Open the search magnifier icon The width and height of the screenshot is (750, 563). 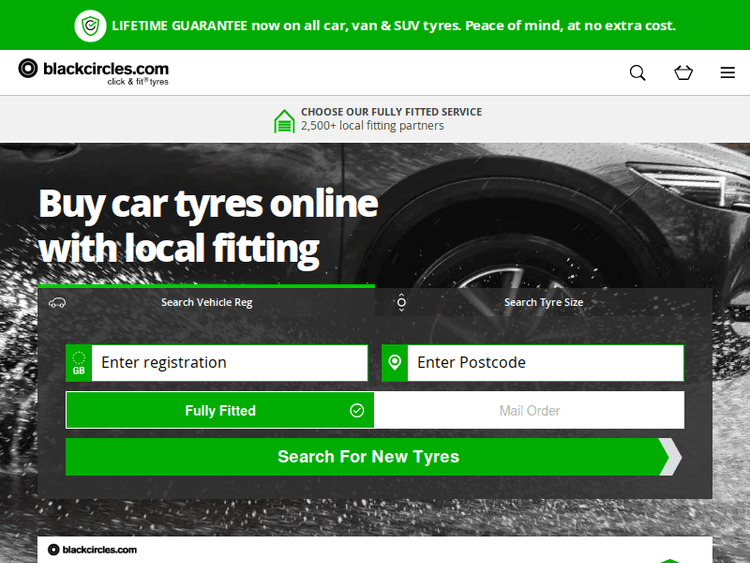point(637,73)
